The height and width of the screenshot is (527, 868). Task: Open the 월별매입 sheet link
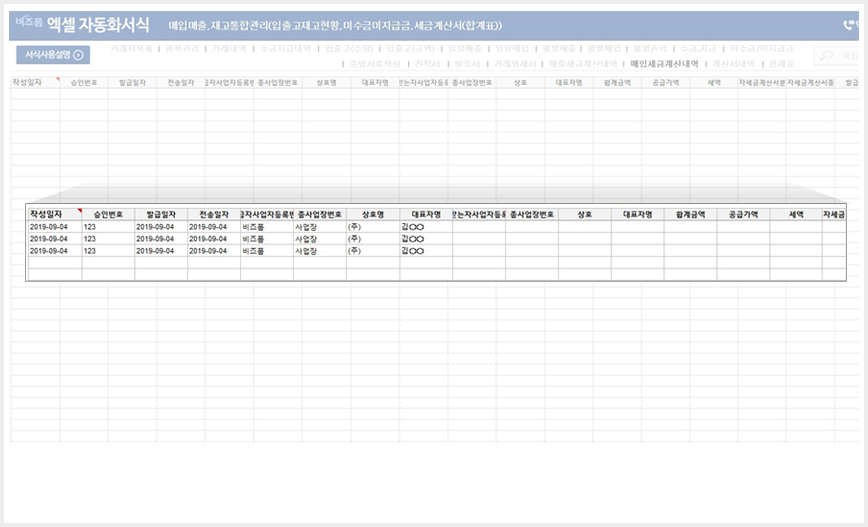point(604,49)
